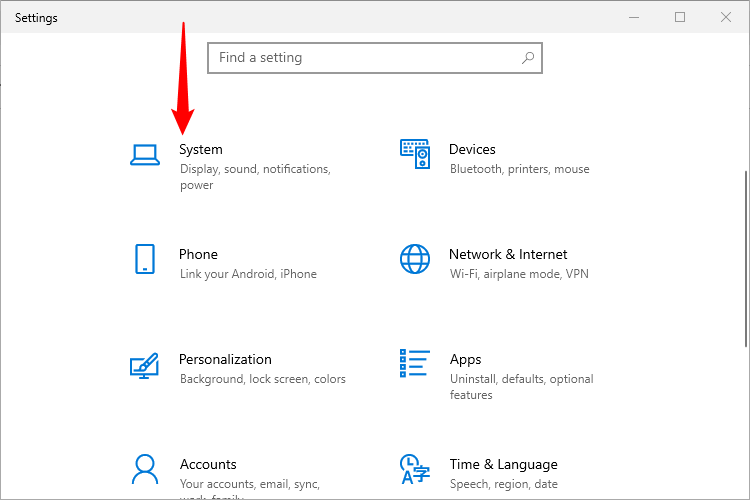Open the System laptop icon

145,155
